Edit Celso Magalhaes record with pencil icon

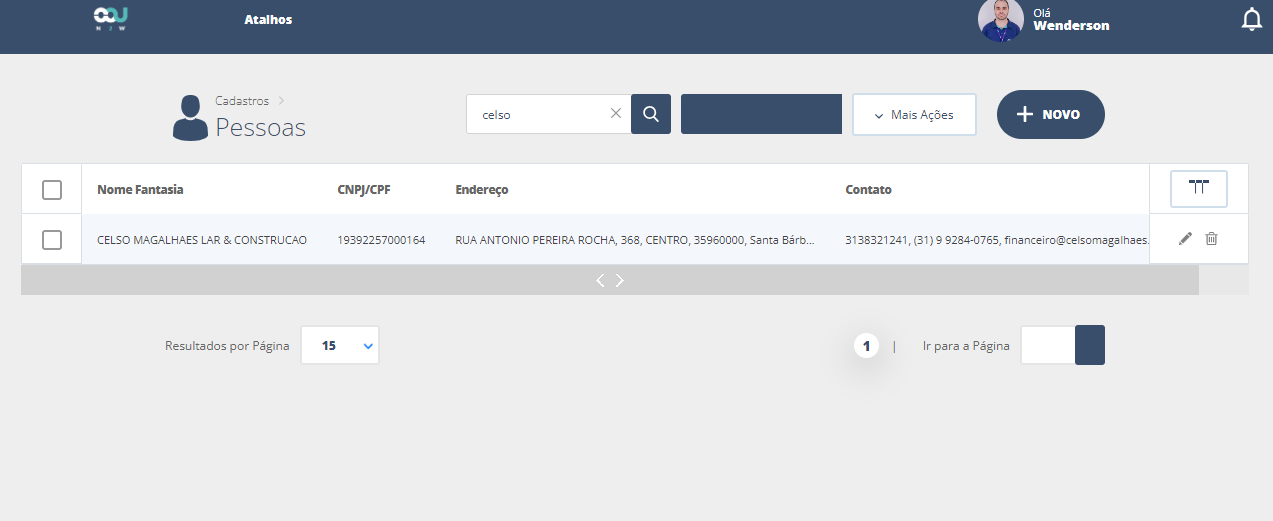pos(1185,239)
